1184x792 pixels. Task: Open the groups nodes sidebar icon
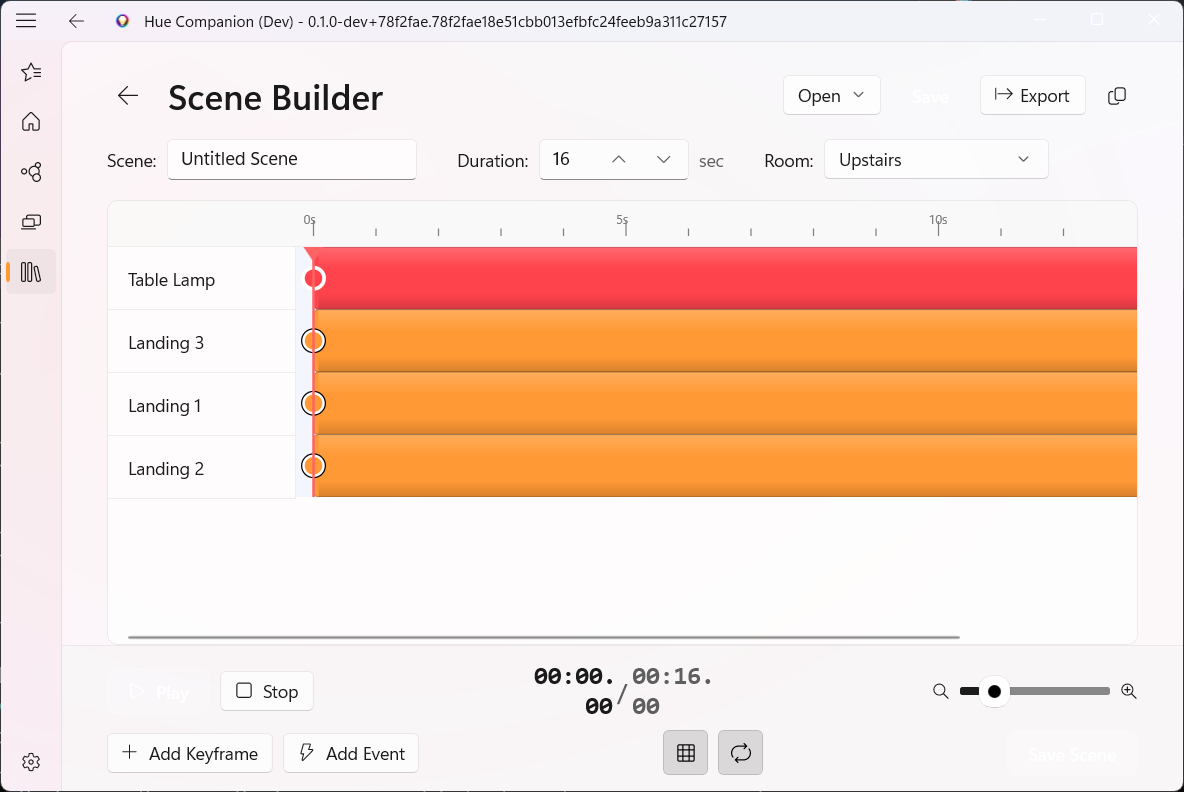coord(31,172)
